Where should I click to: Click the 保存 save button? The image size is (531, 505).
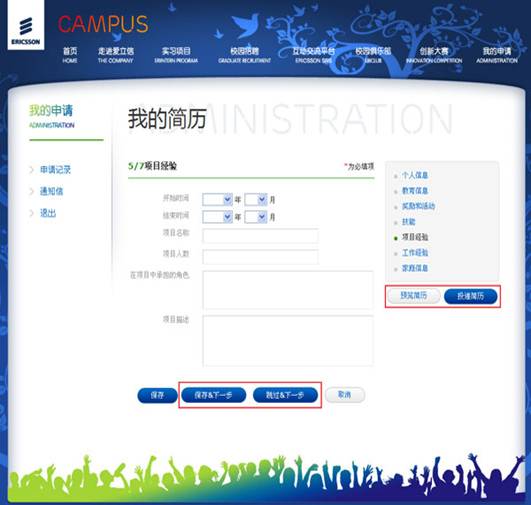[x=157, y=395]
